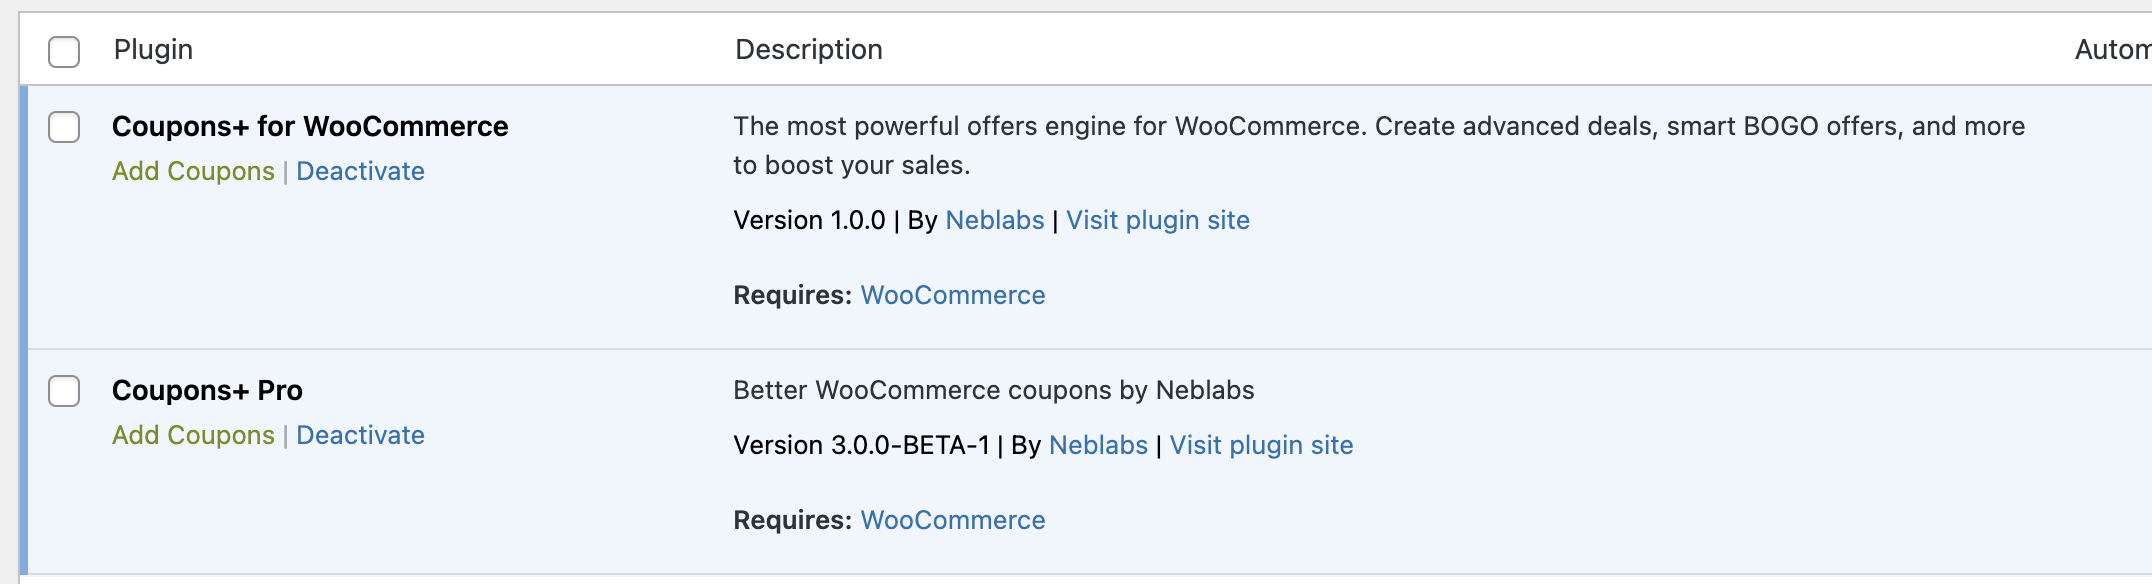Viewport: 2152px width, 584px height.
Task: Open Add Coupons under Coupons+ for WooCommerce
Action: (193, 171)
